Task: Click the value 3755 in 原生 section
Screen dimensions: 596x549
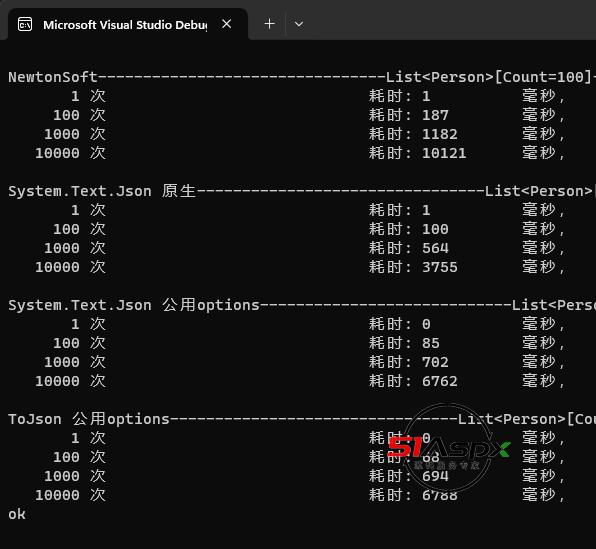Action: click(439, 267)
